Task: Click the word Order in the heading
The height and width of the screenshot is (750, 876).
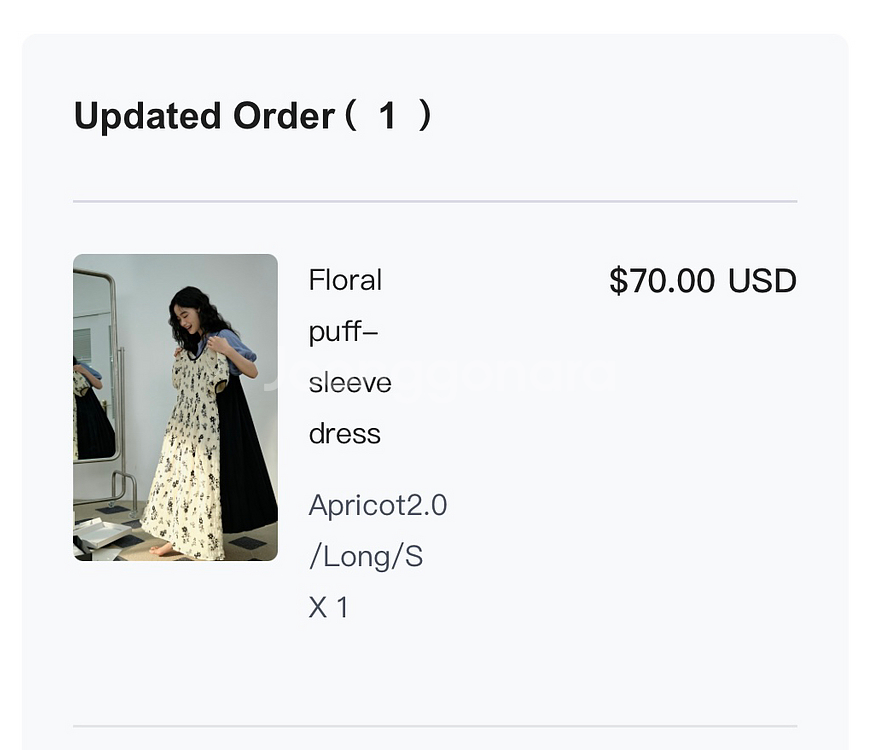Action: [x=284, y=116]
